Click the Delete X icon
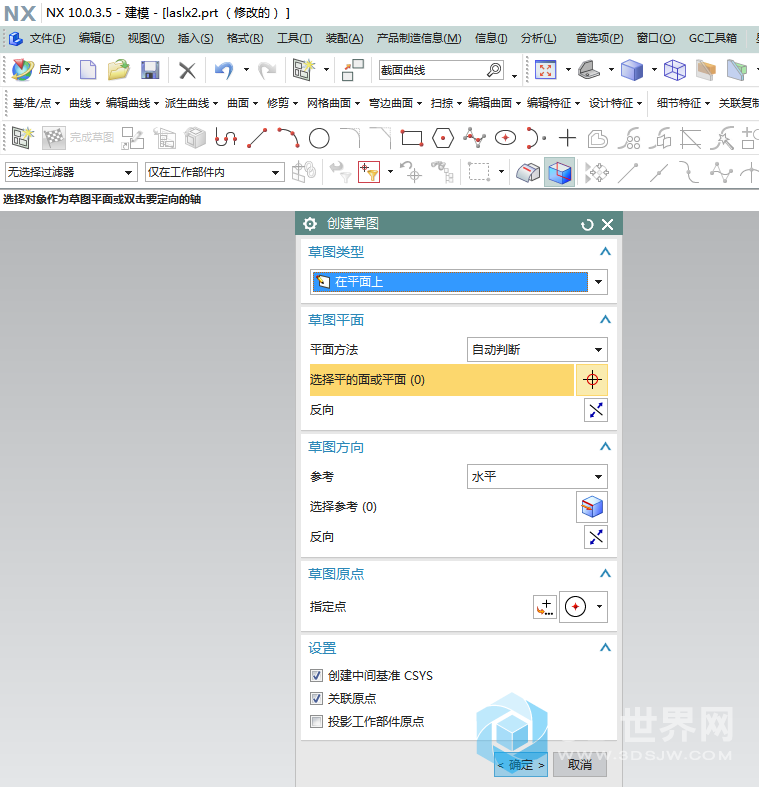 point(187,70)
